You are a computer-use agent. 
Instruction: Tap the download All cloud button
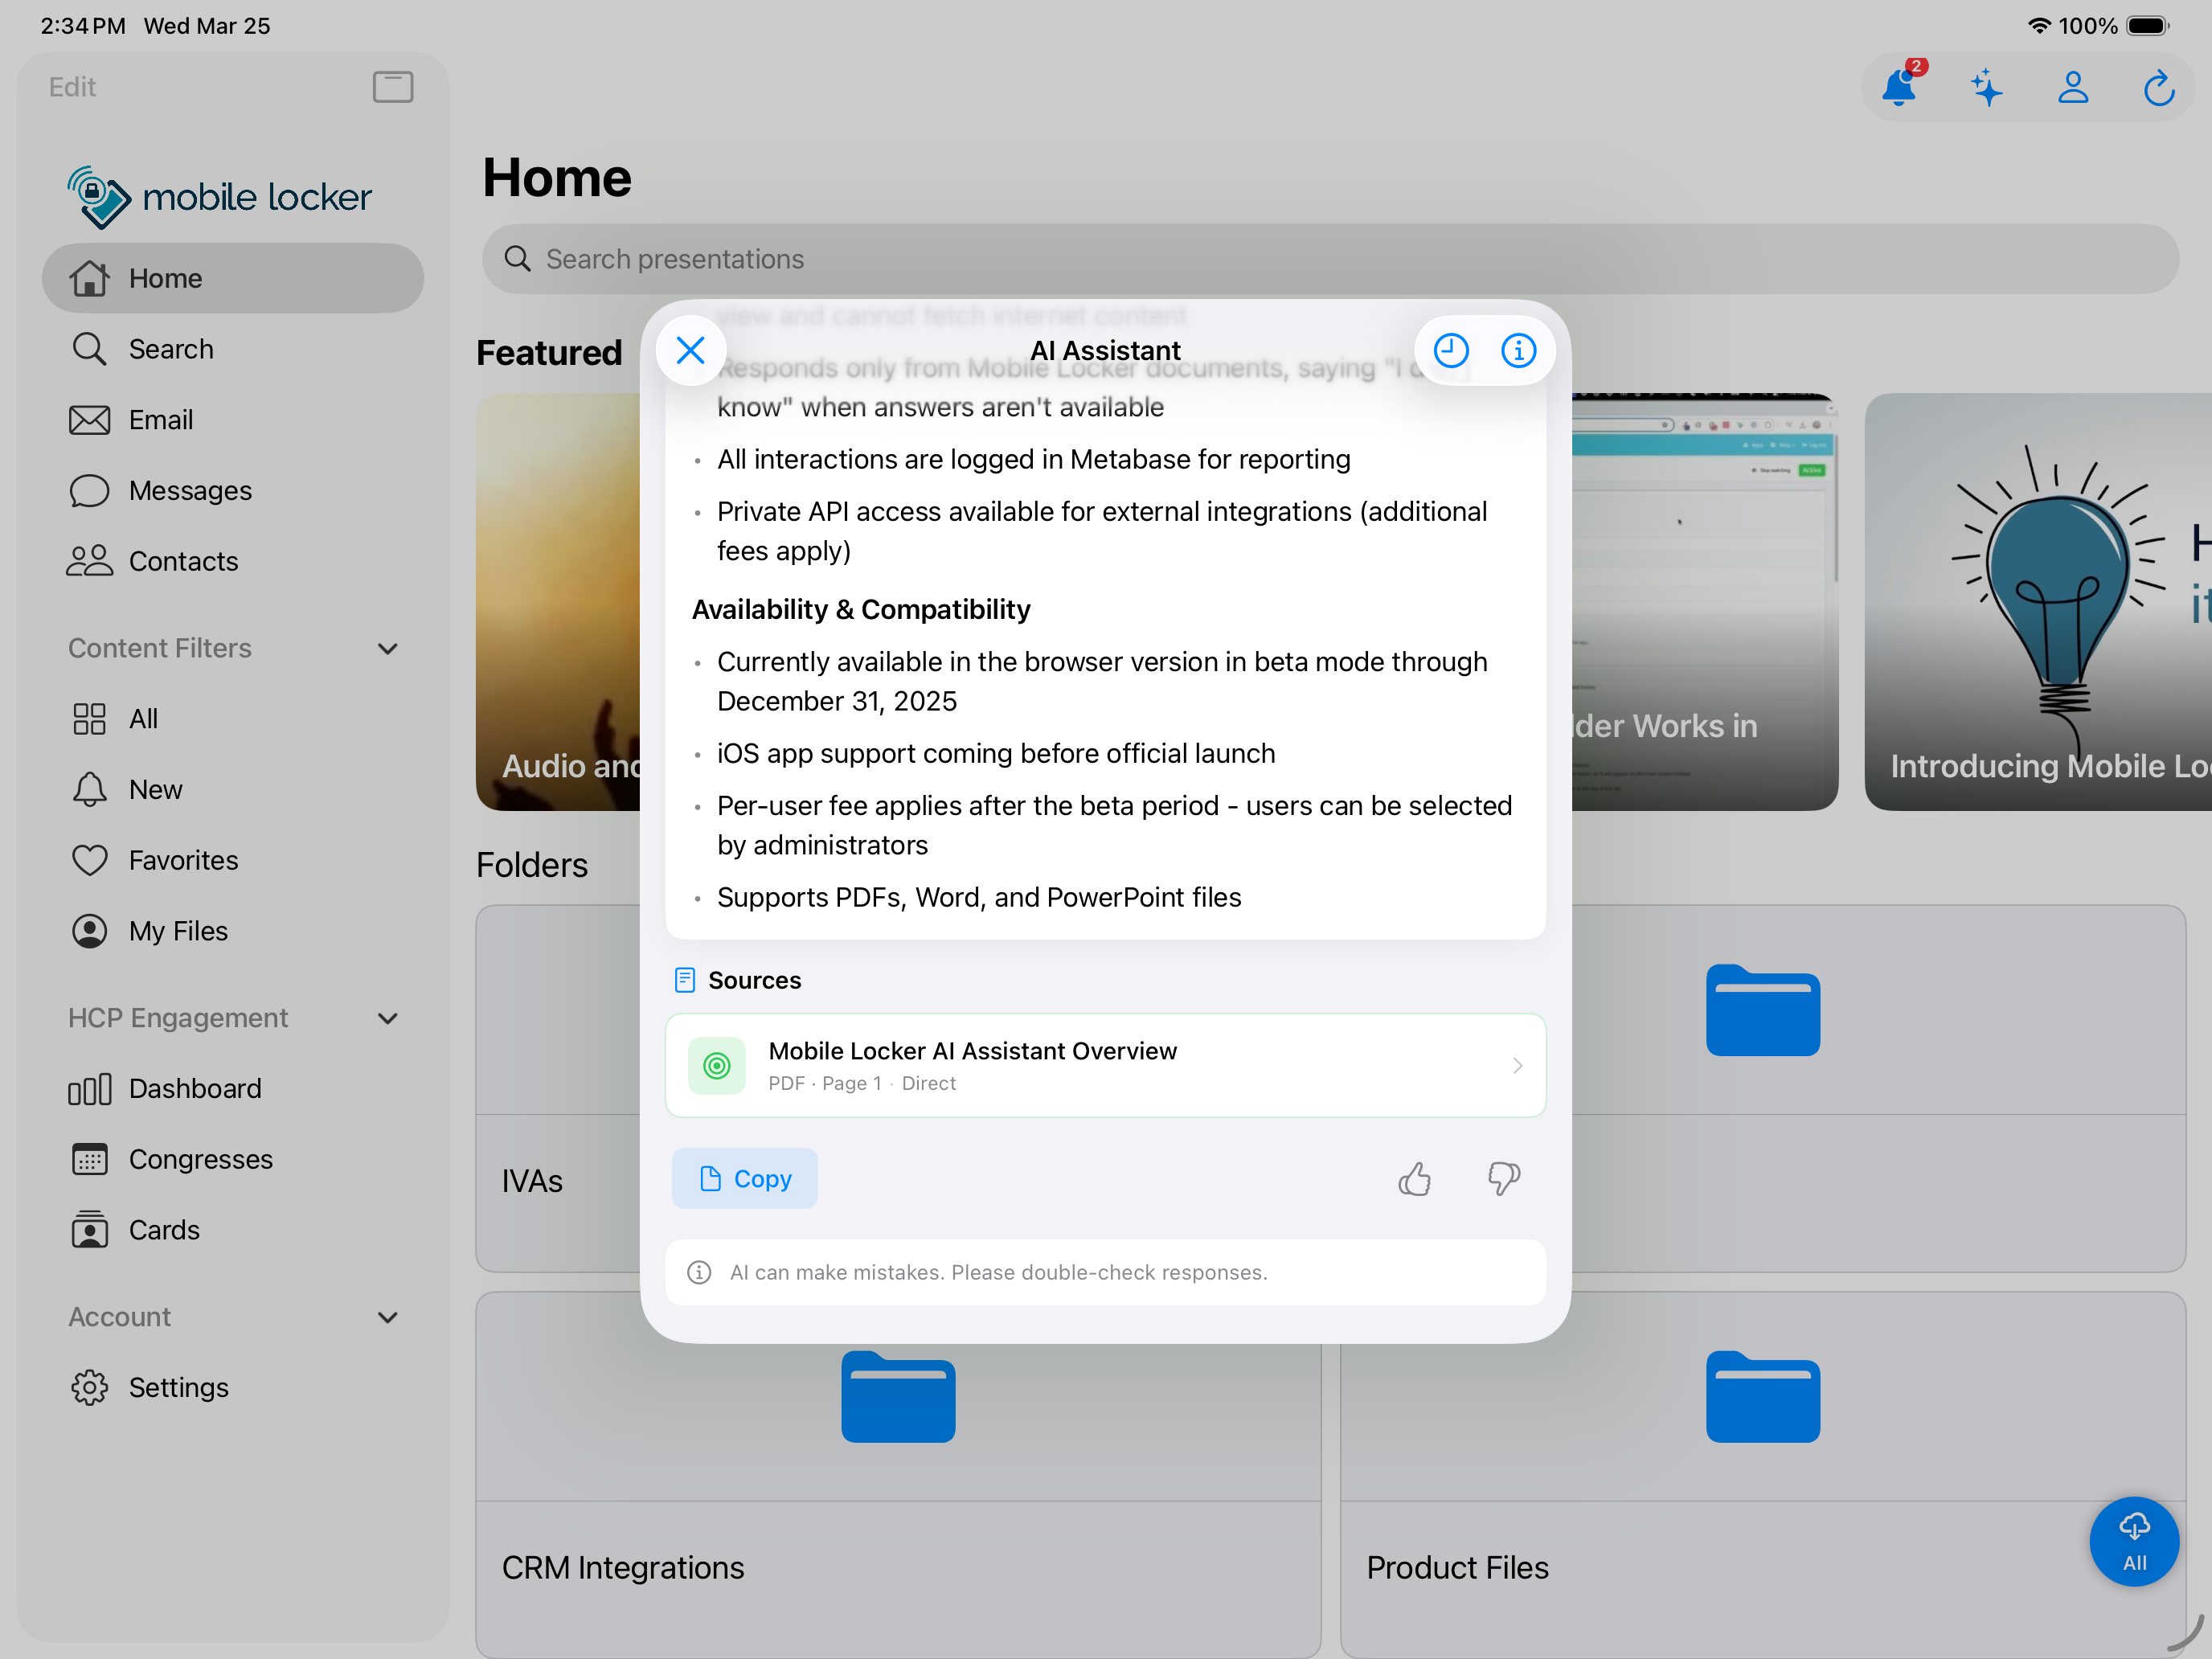tap(2134, 1541)
